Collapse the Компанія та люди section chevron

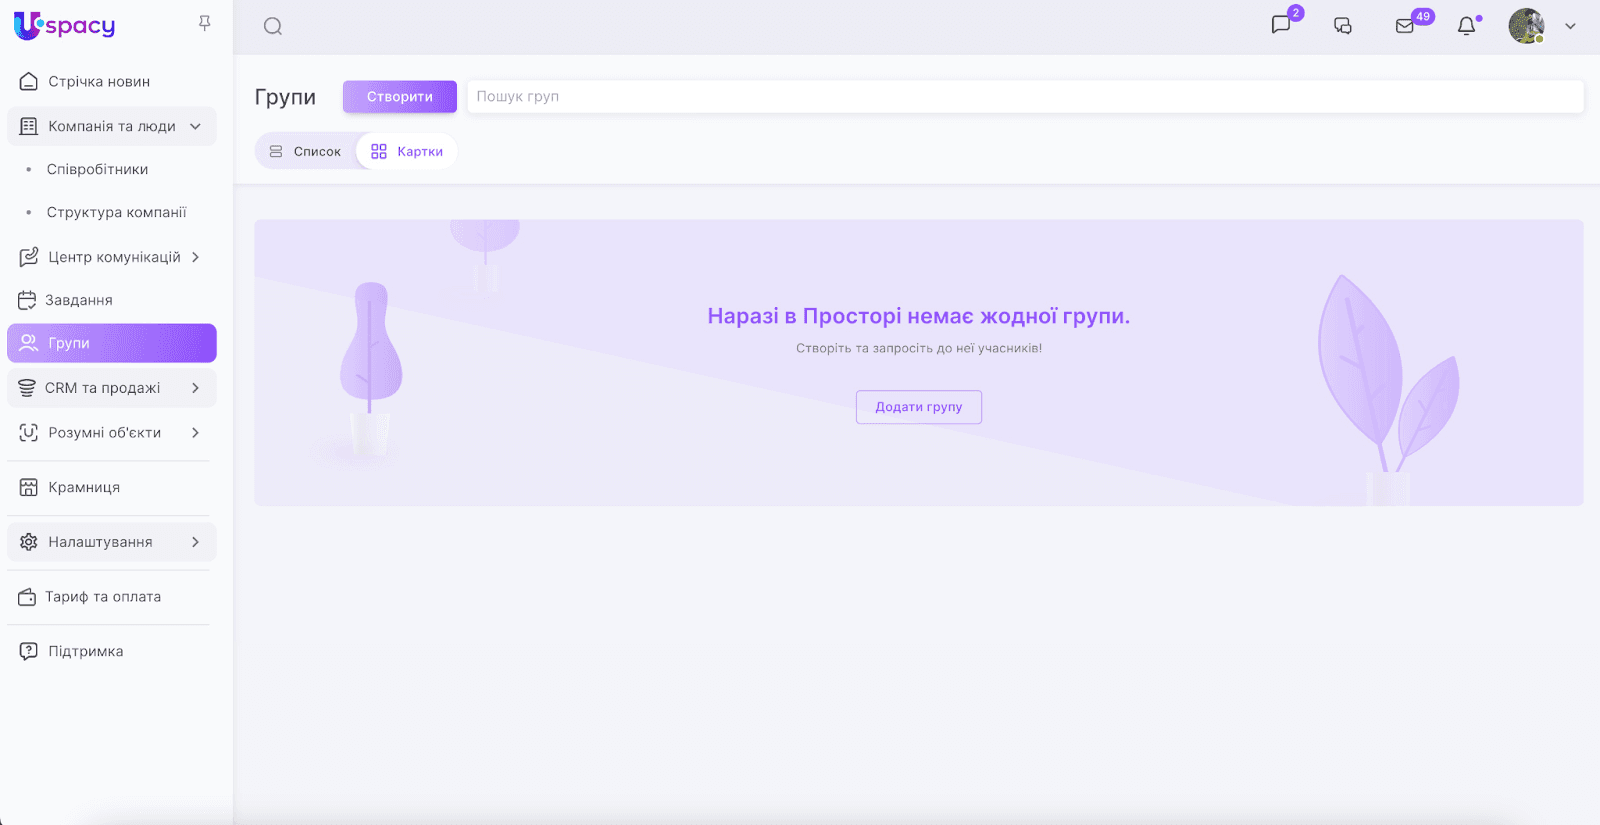click(196, 127)
